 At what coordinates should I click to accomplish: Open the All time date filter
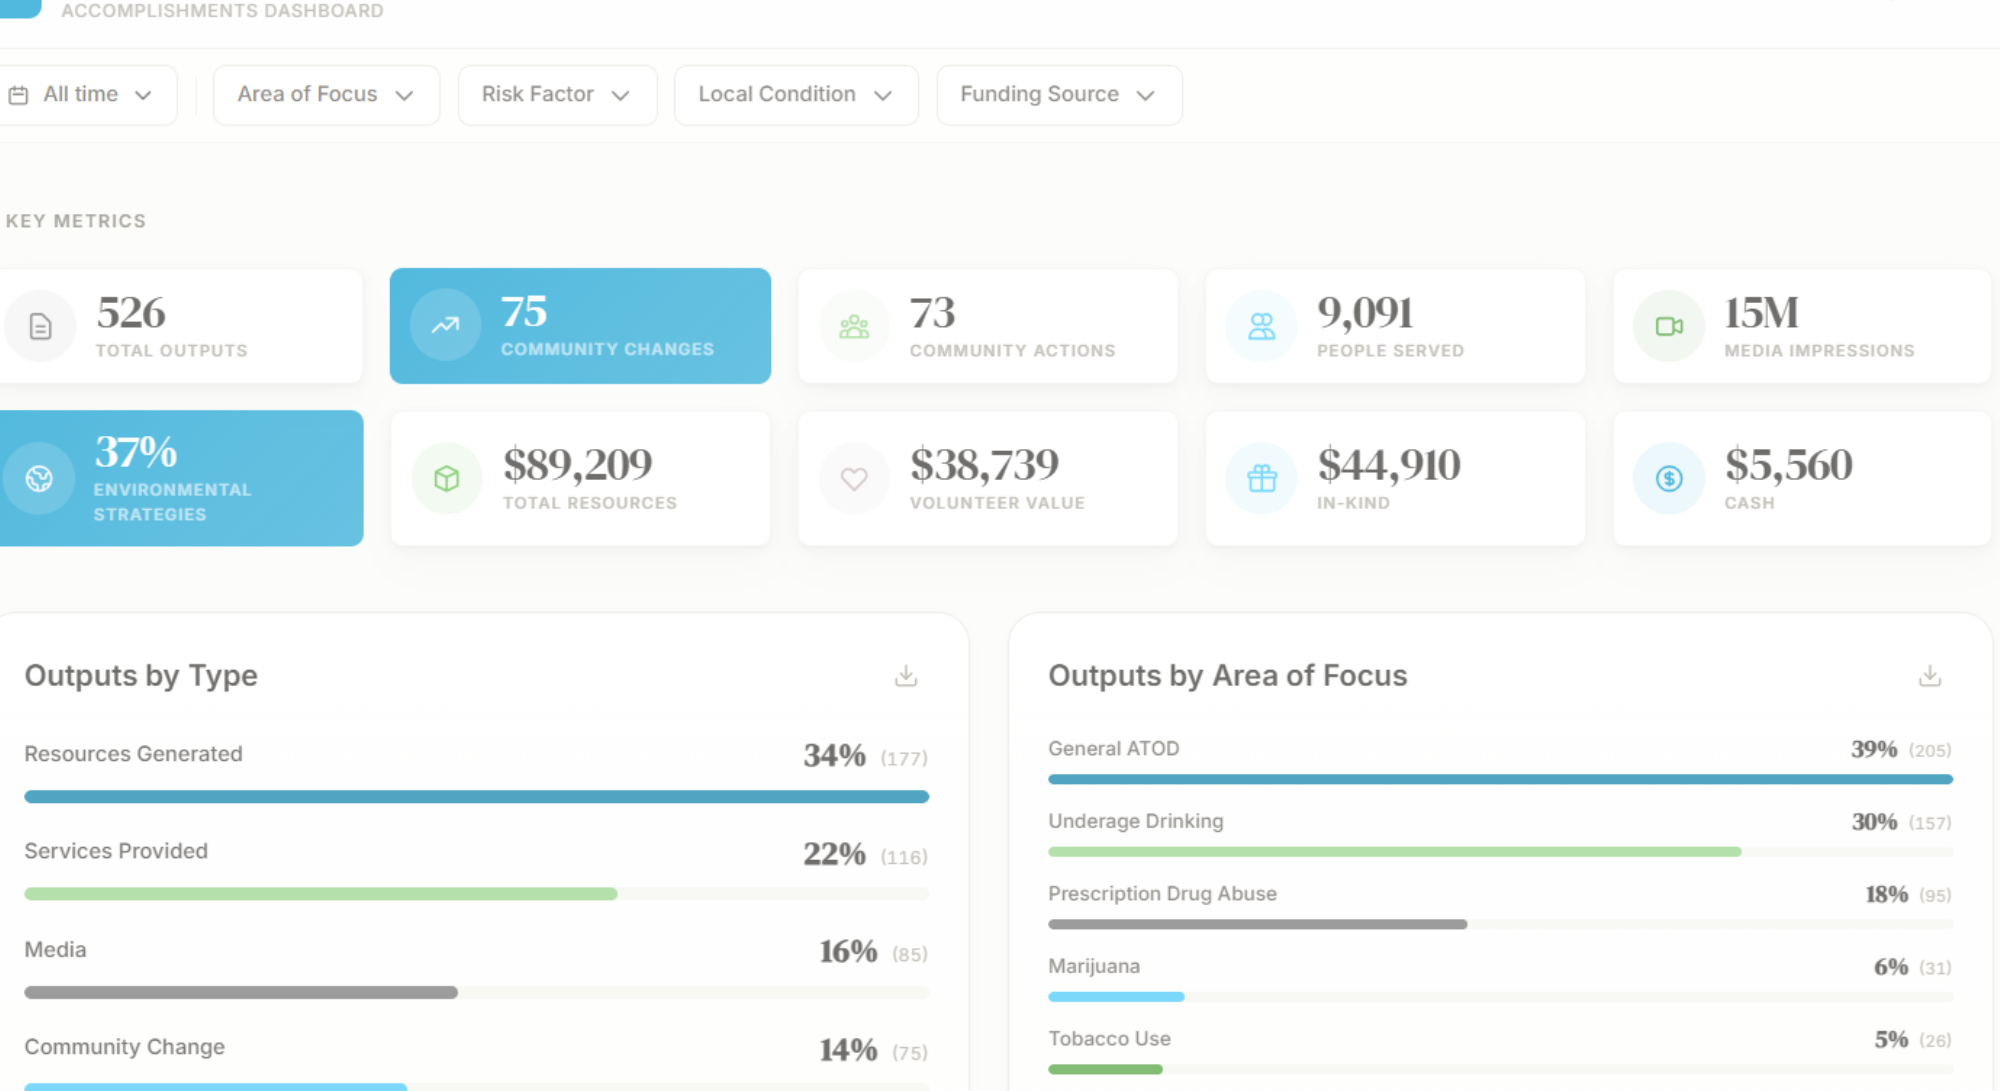pyautogui.click(x=82, y=95)
